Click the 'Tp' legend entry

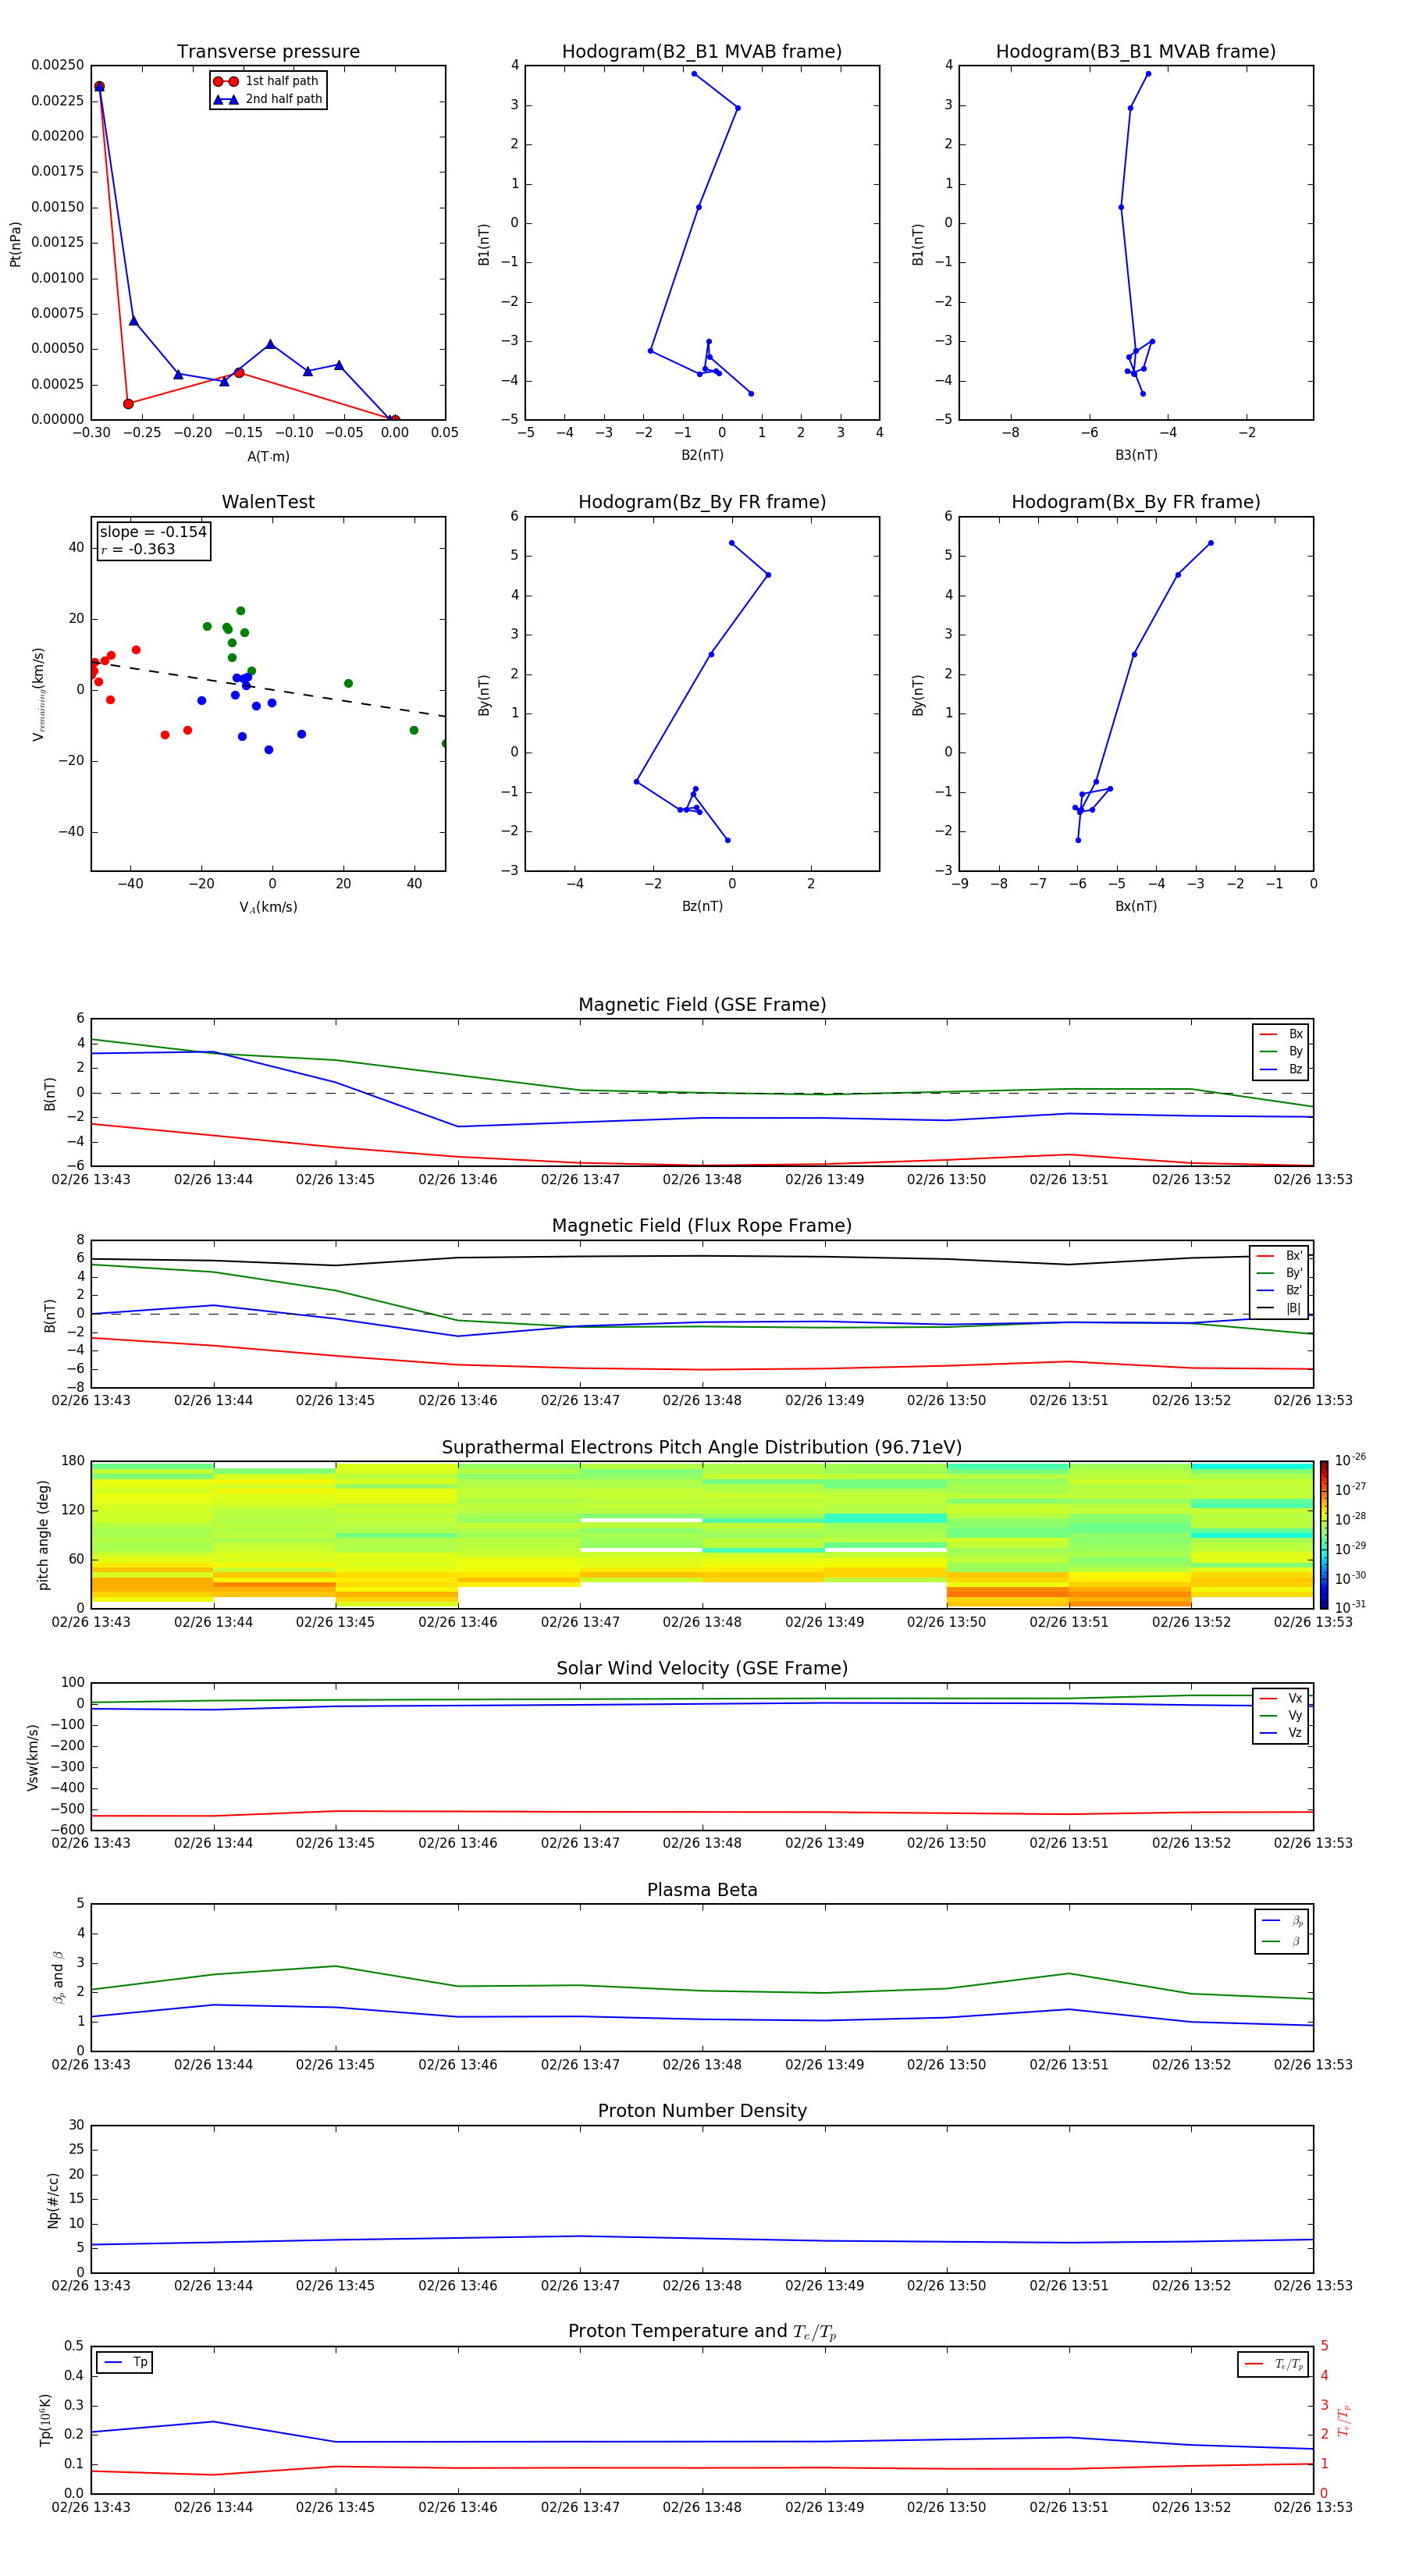125,2362
